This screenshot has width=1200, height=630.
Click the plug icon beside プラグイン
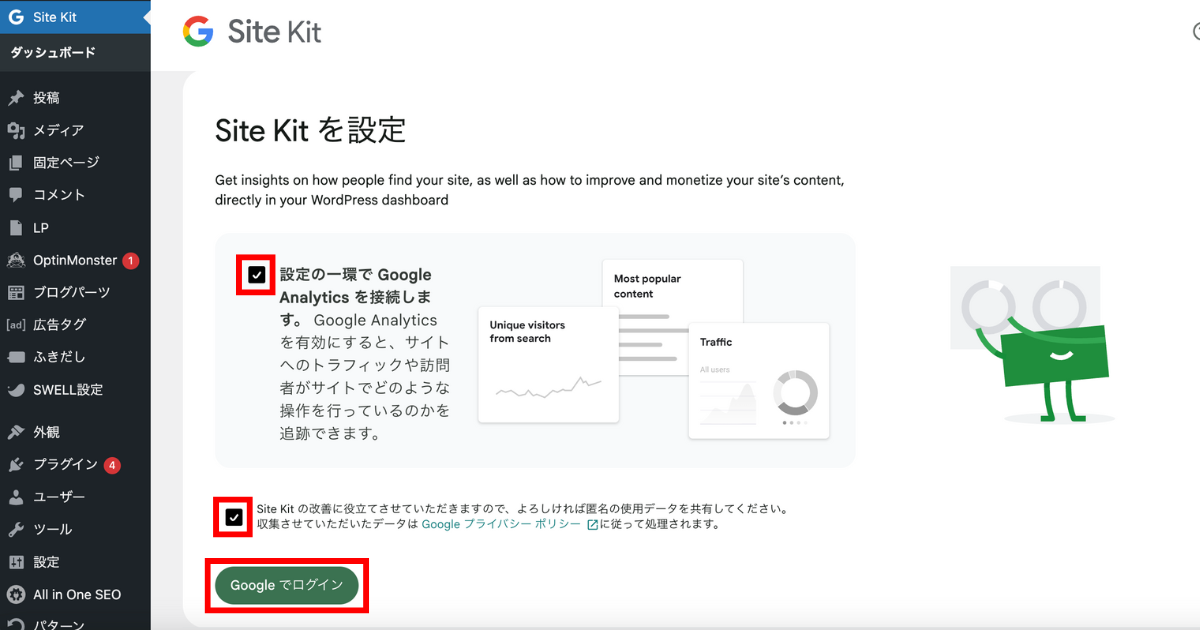click(15, 465)
